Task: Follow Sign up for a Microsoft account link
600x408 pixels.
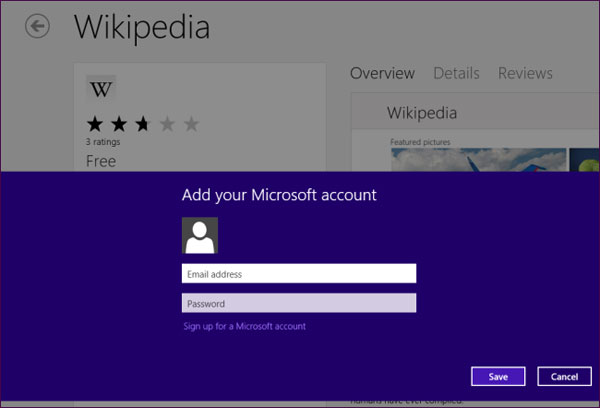Action: coord(245,326)
